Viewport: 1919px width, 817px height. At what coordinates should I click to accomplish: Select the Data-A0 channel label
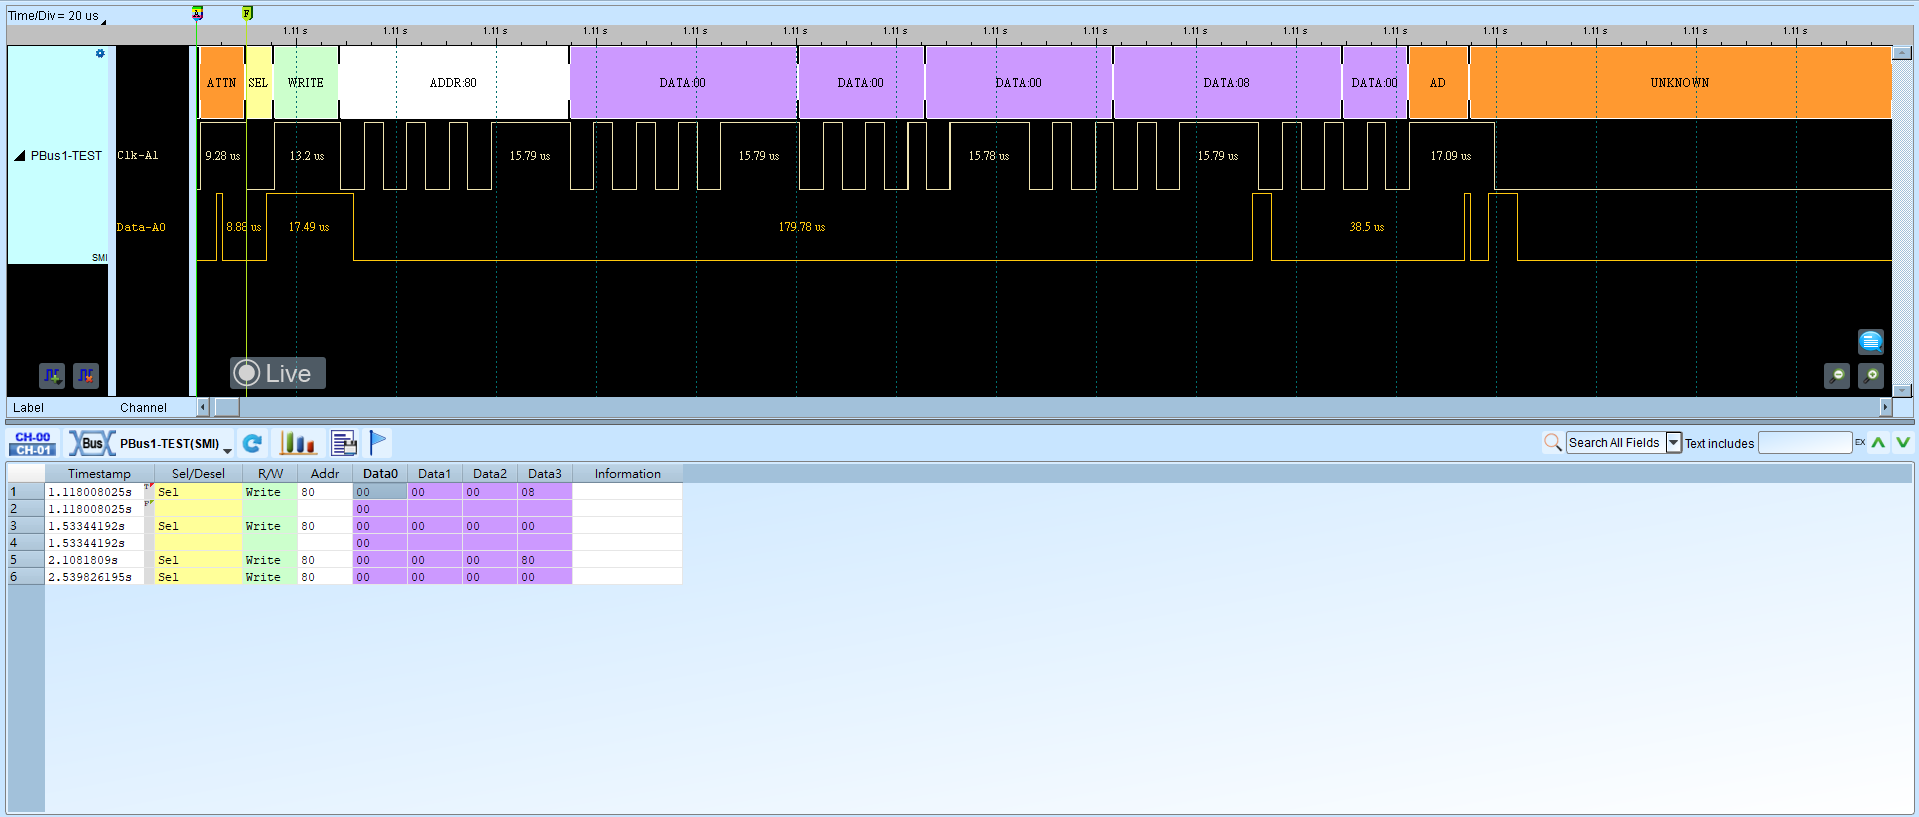coord(141,228)
